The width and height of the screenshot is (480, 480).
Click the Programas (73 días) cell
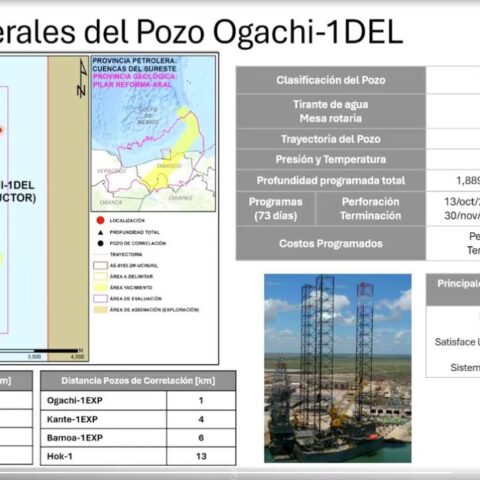click(276, 209)
